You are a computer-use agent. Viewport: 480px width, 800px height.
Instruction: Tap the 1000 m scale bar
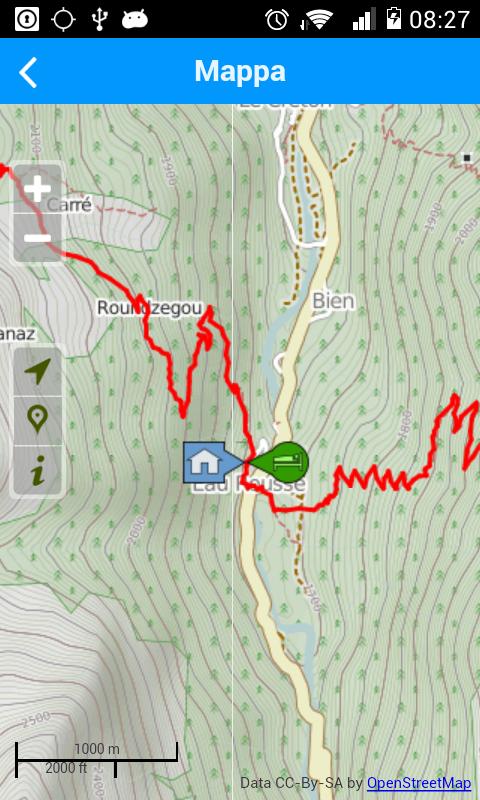point(97,759)
